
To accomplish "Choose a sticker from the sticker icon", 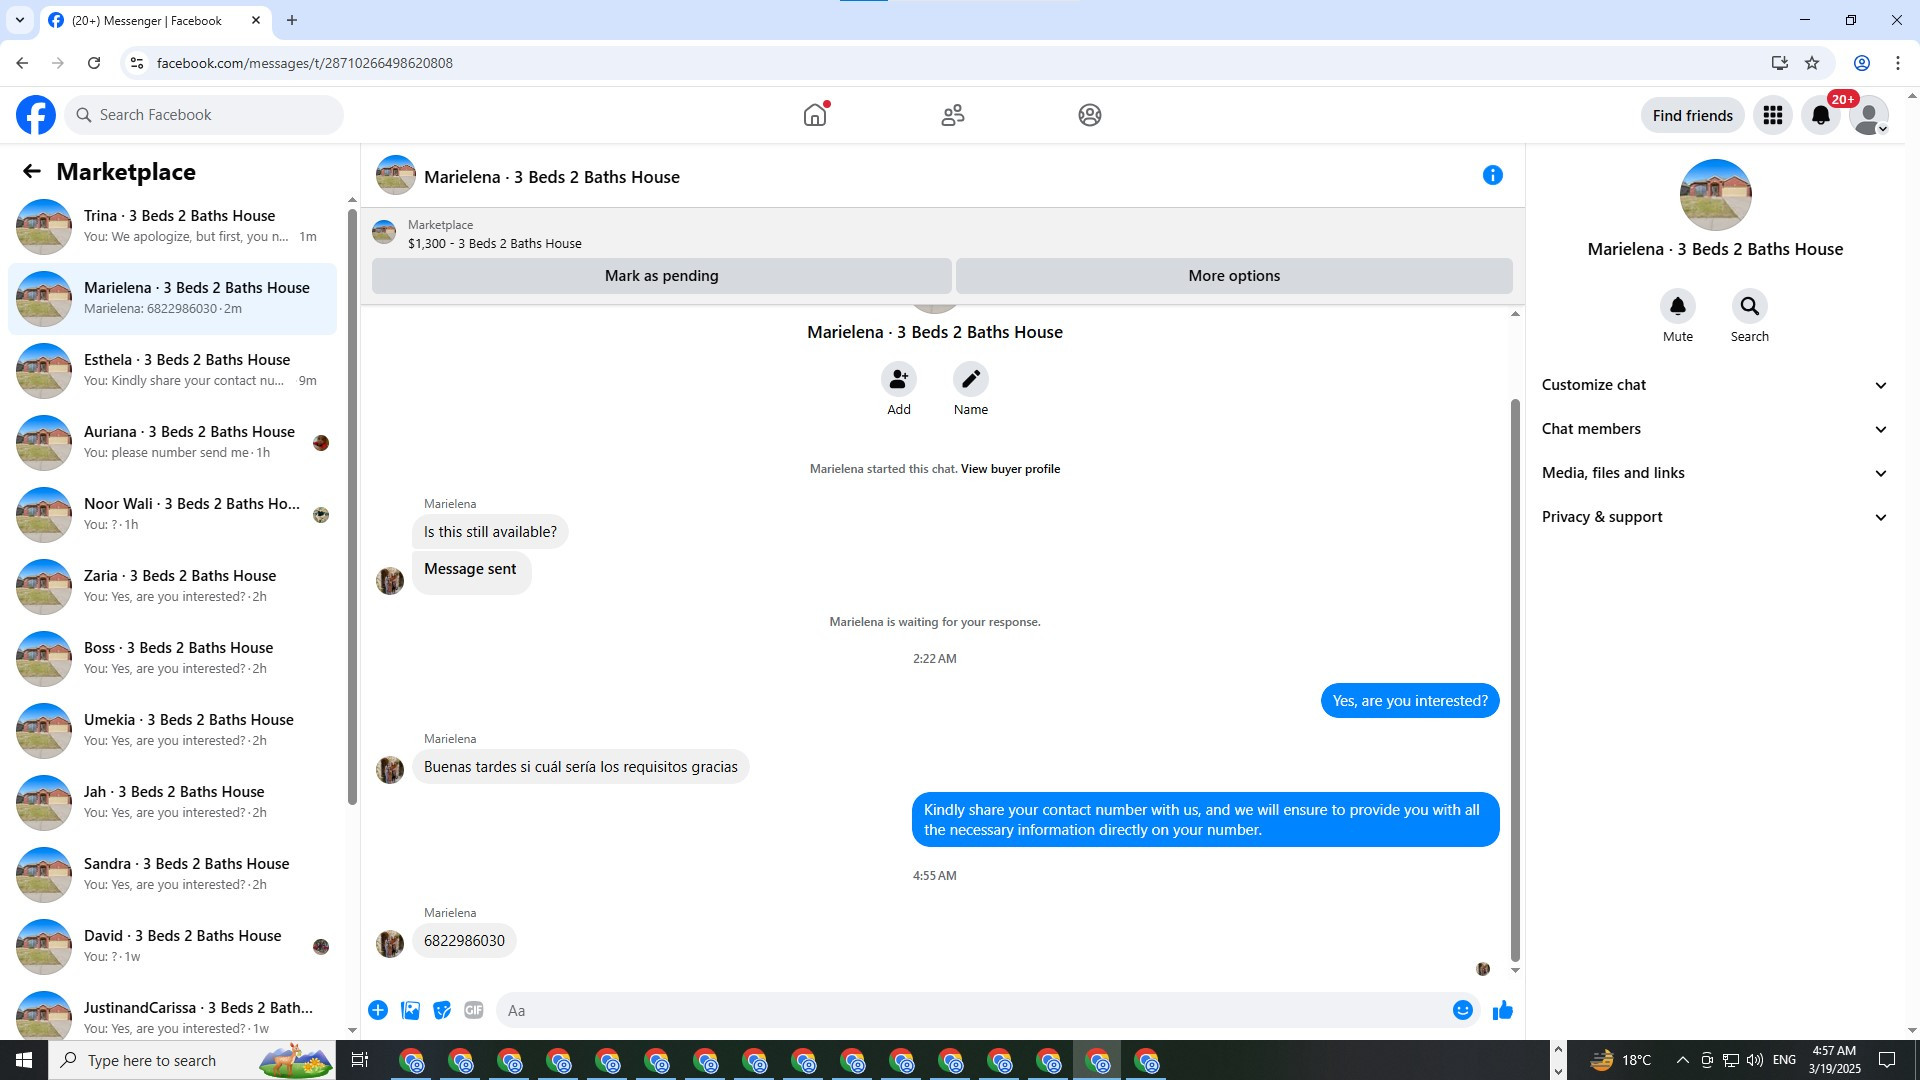I will click(x=442, y=1010).
